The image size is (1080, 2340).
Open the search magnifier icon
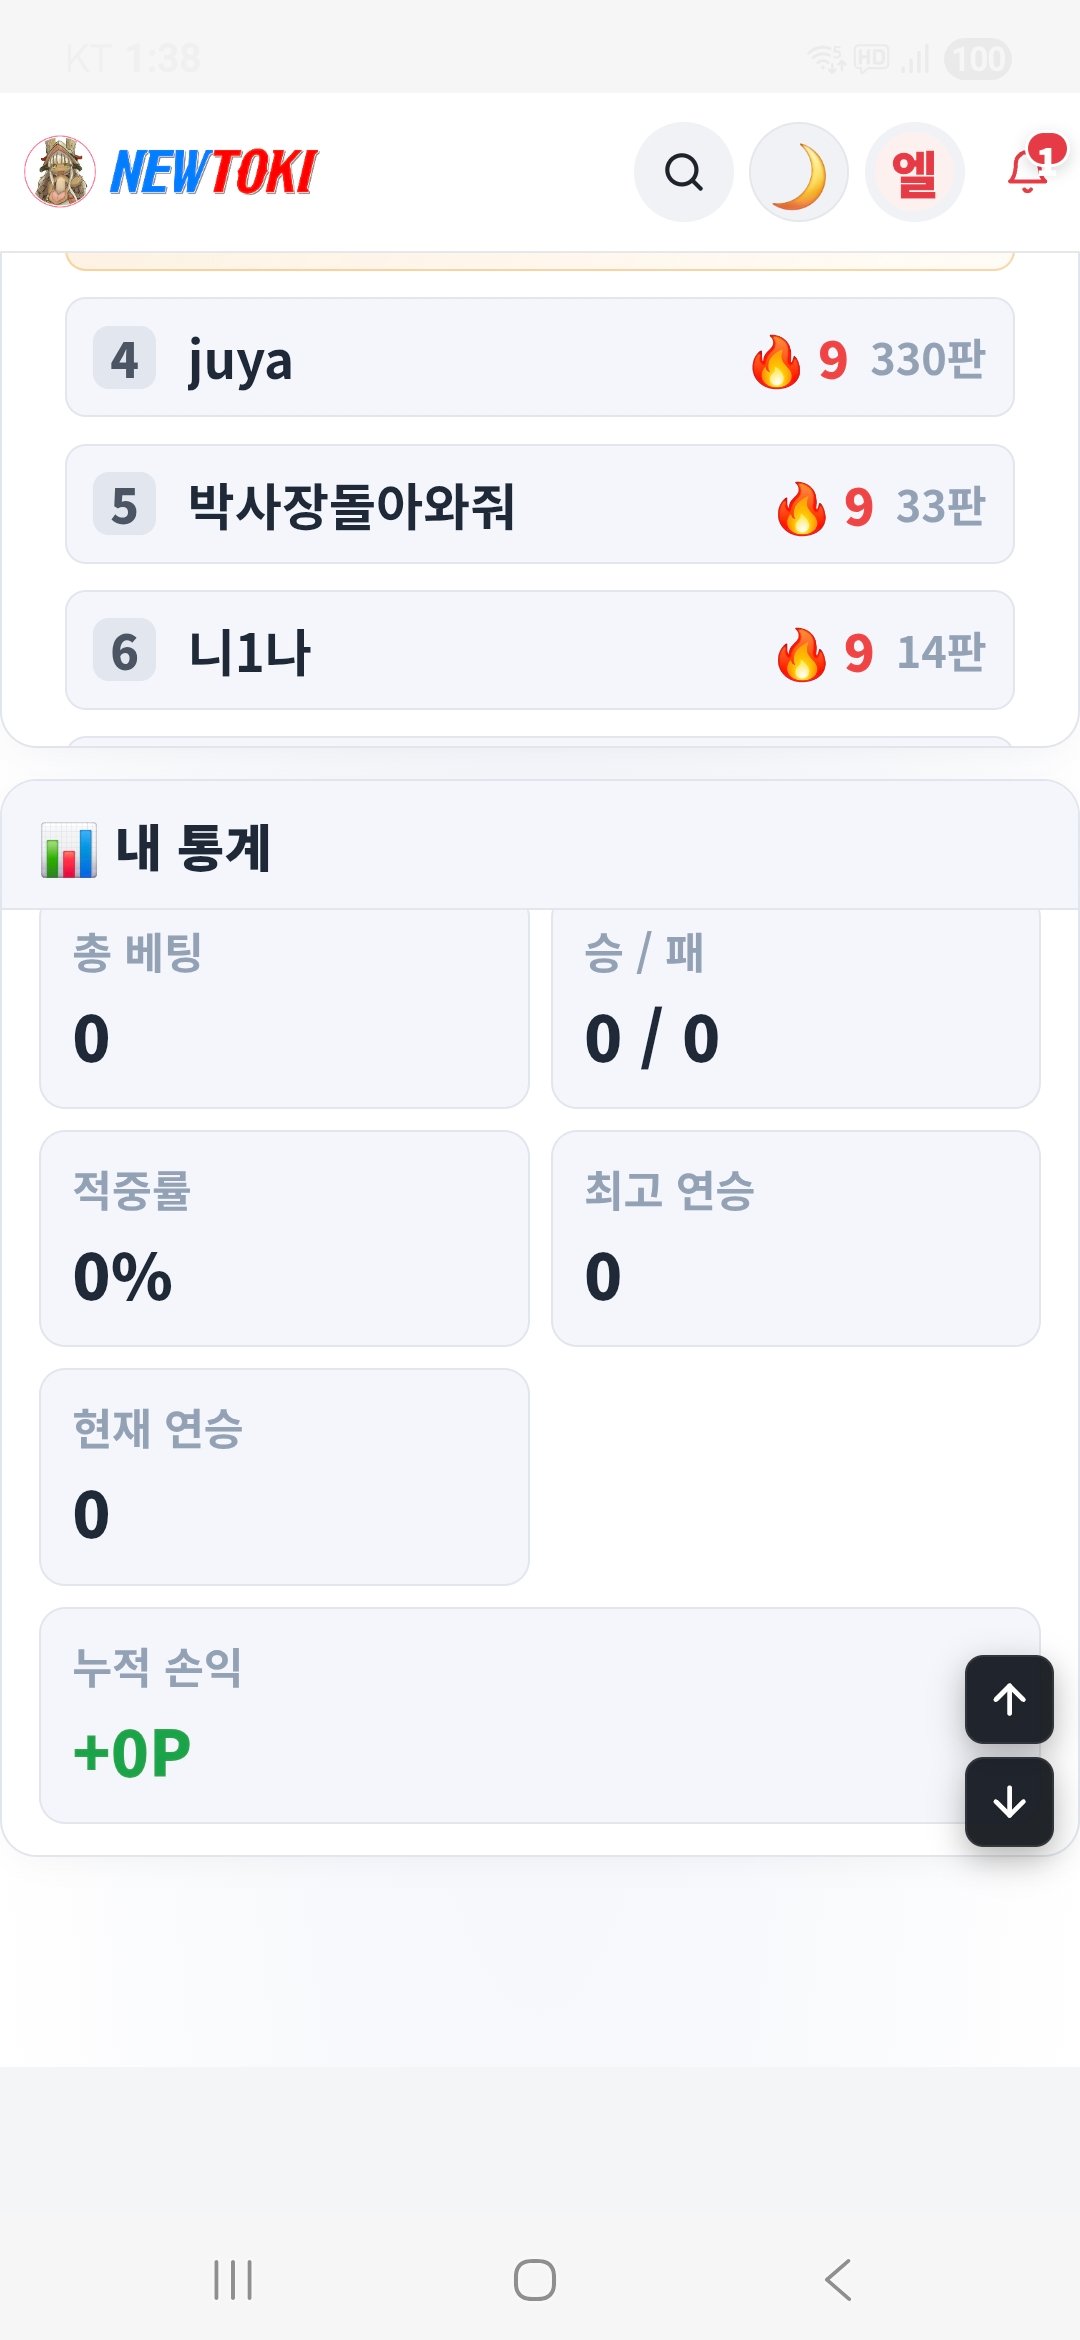pos(684,172)
